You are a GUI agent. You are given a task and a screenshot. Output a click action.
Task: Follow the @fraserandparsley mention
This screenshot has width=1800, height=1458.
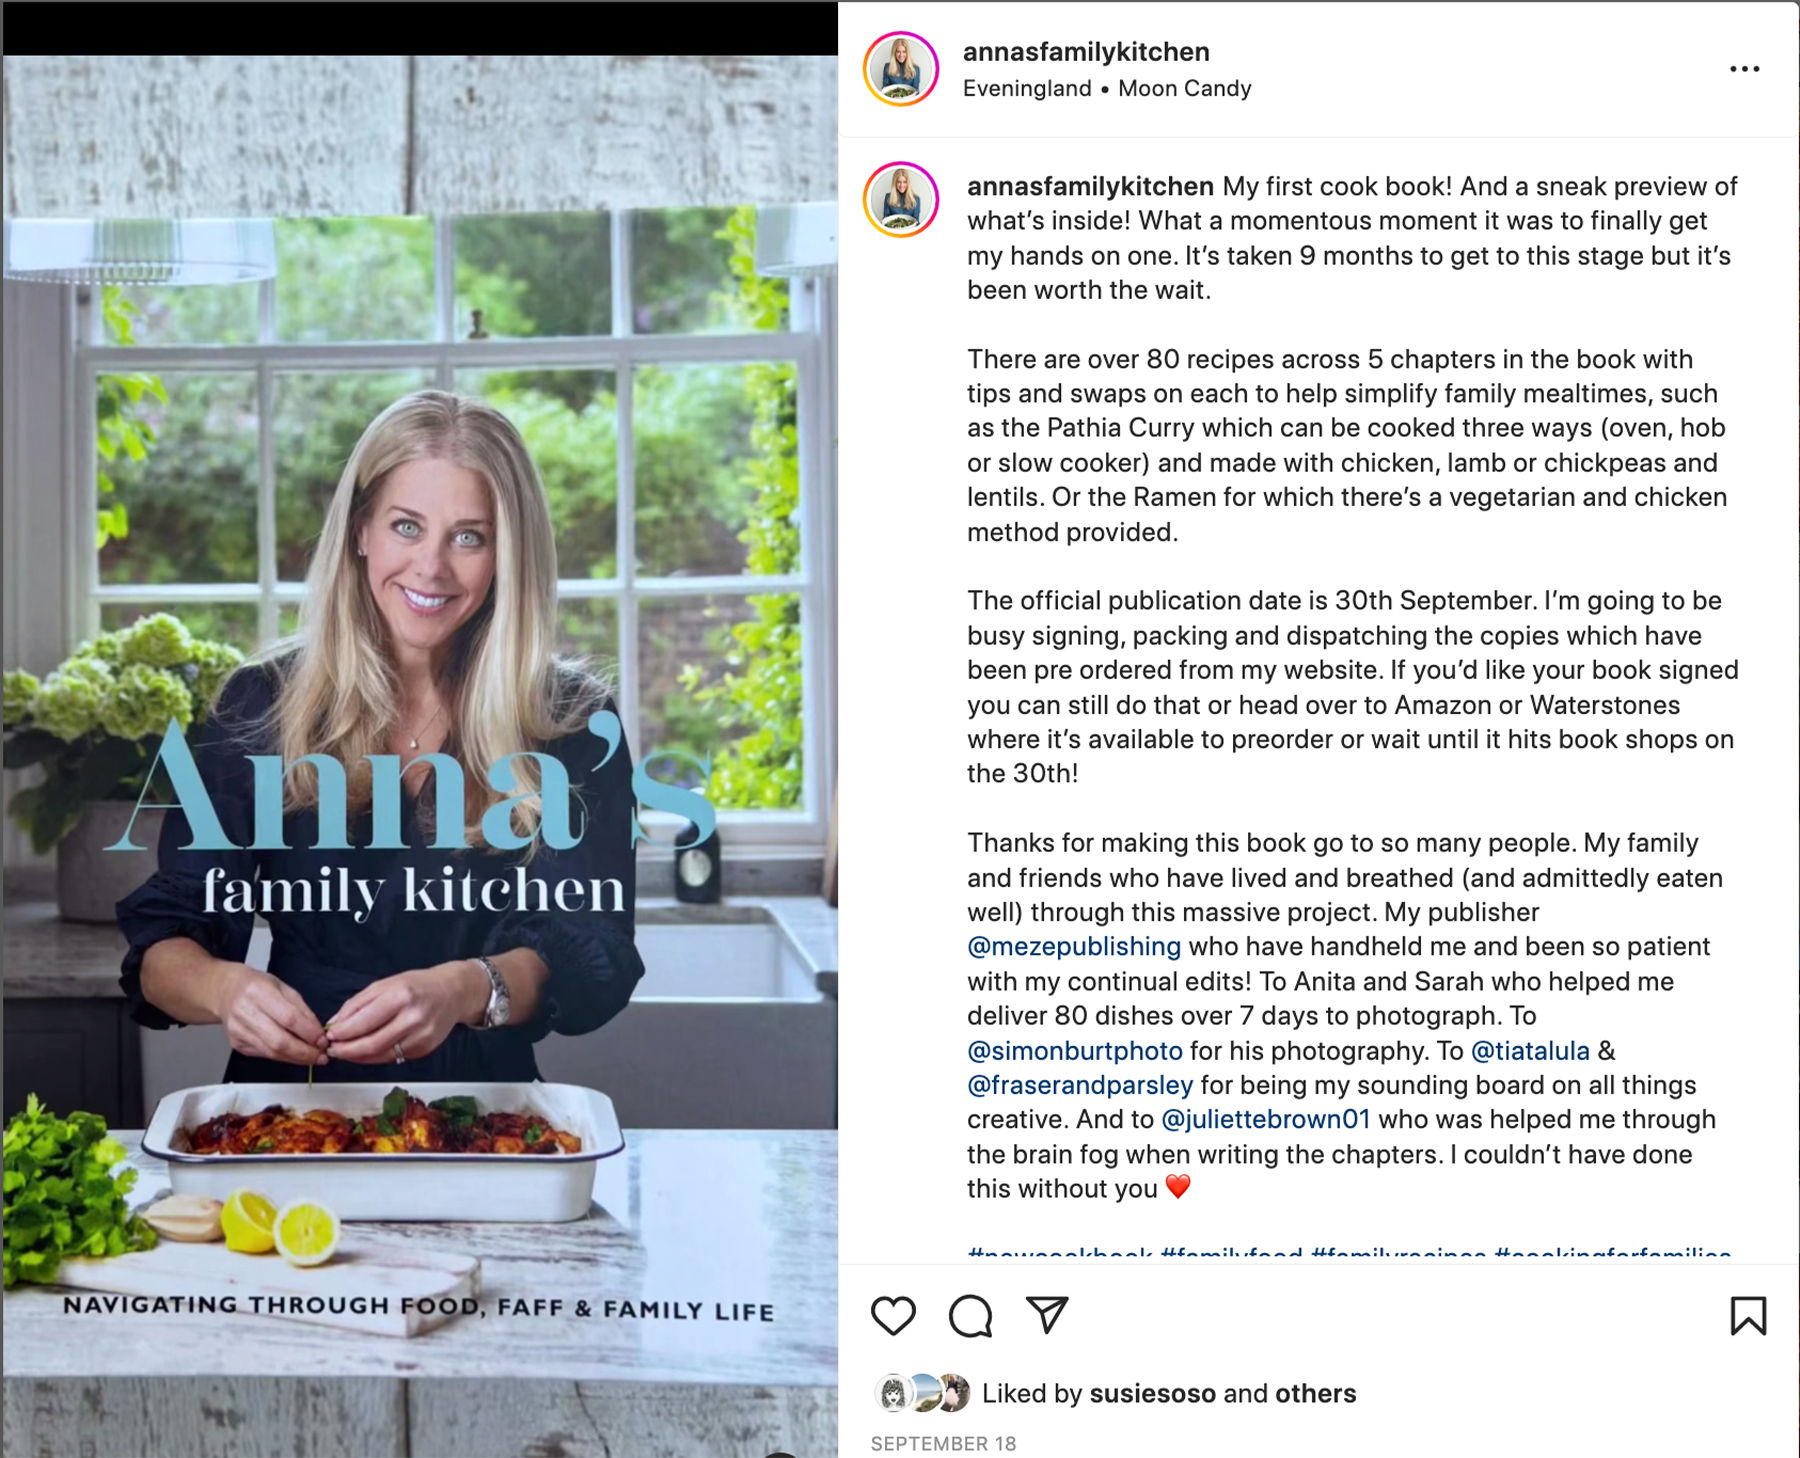tap(1080, 1085)
